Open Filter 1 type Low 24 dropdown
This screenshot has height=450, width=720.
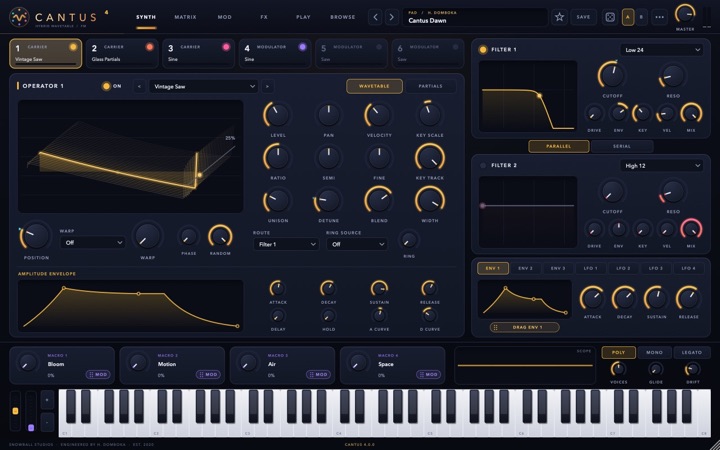coord(661,50)
